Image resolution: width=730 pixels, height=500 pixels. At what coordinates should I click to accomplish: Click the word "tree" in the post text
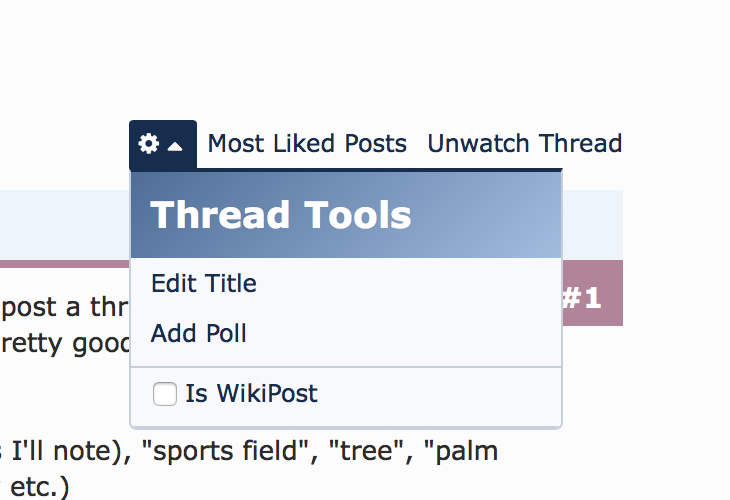(x=368, y=452)
